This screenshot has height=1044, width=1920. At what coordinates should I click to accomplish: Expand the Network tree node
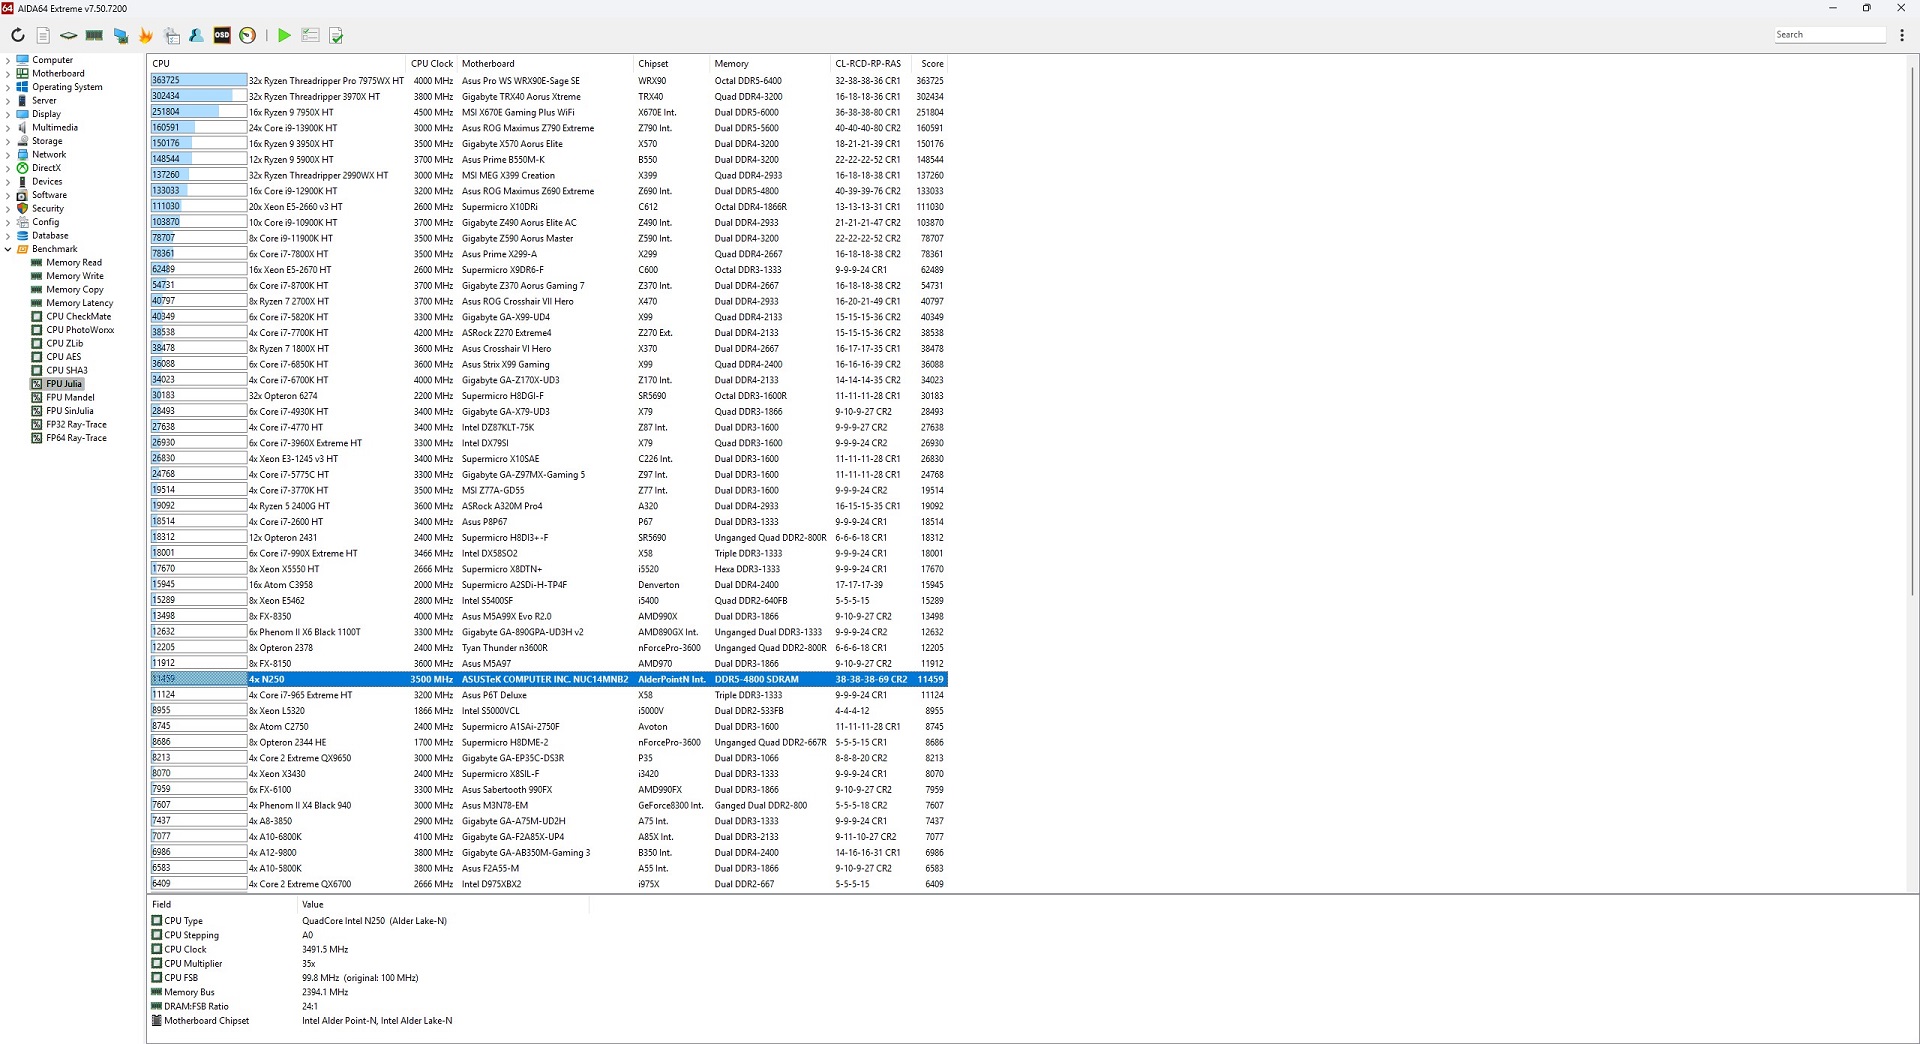(8, 154)
